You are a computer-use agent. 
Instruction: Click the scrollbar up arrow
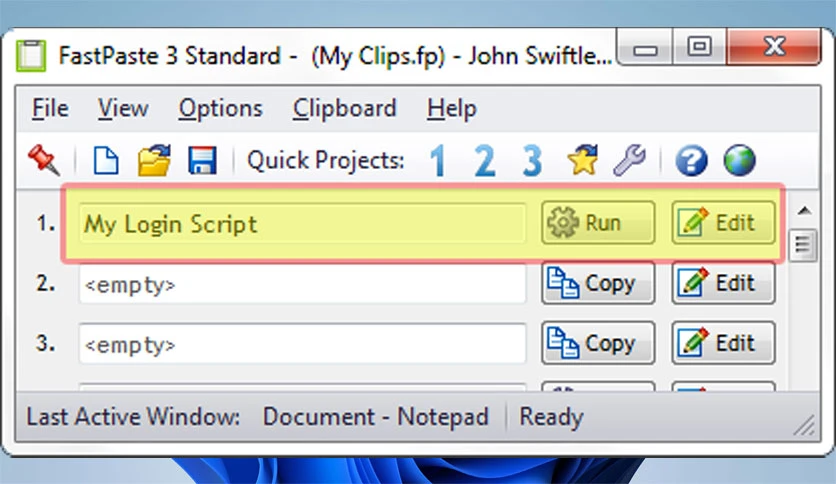[x=804, y=211]
